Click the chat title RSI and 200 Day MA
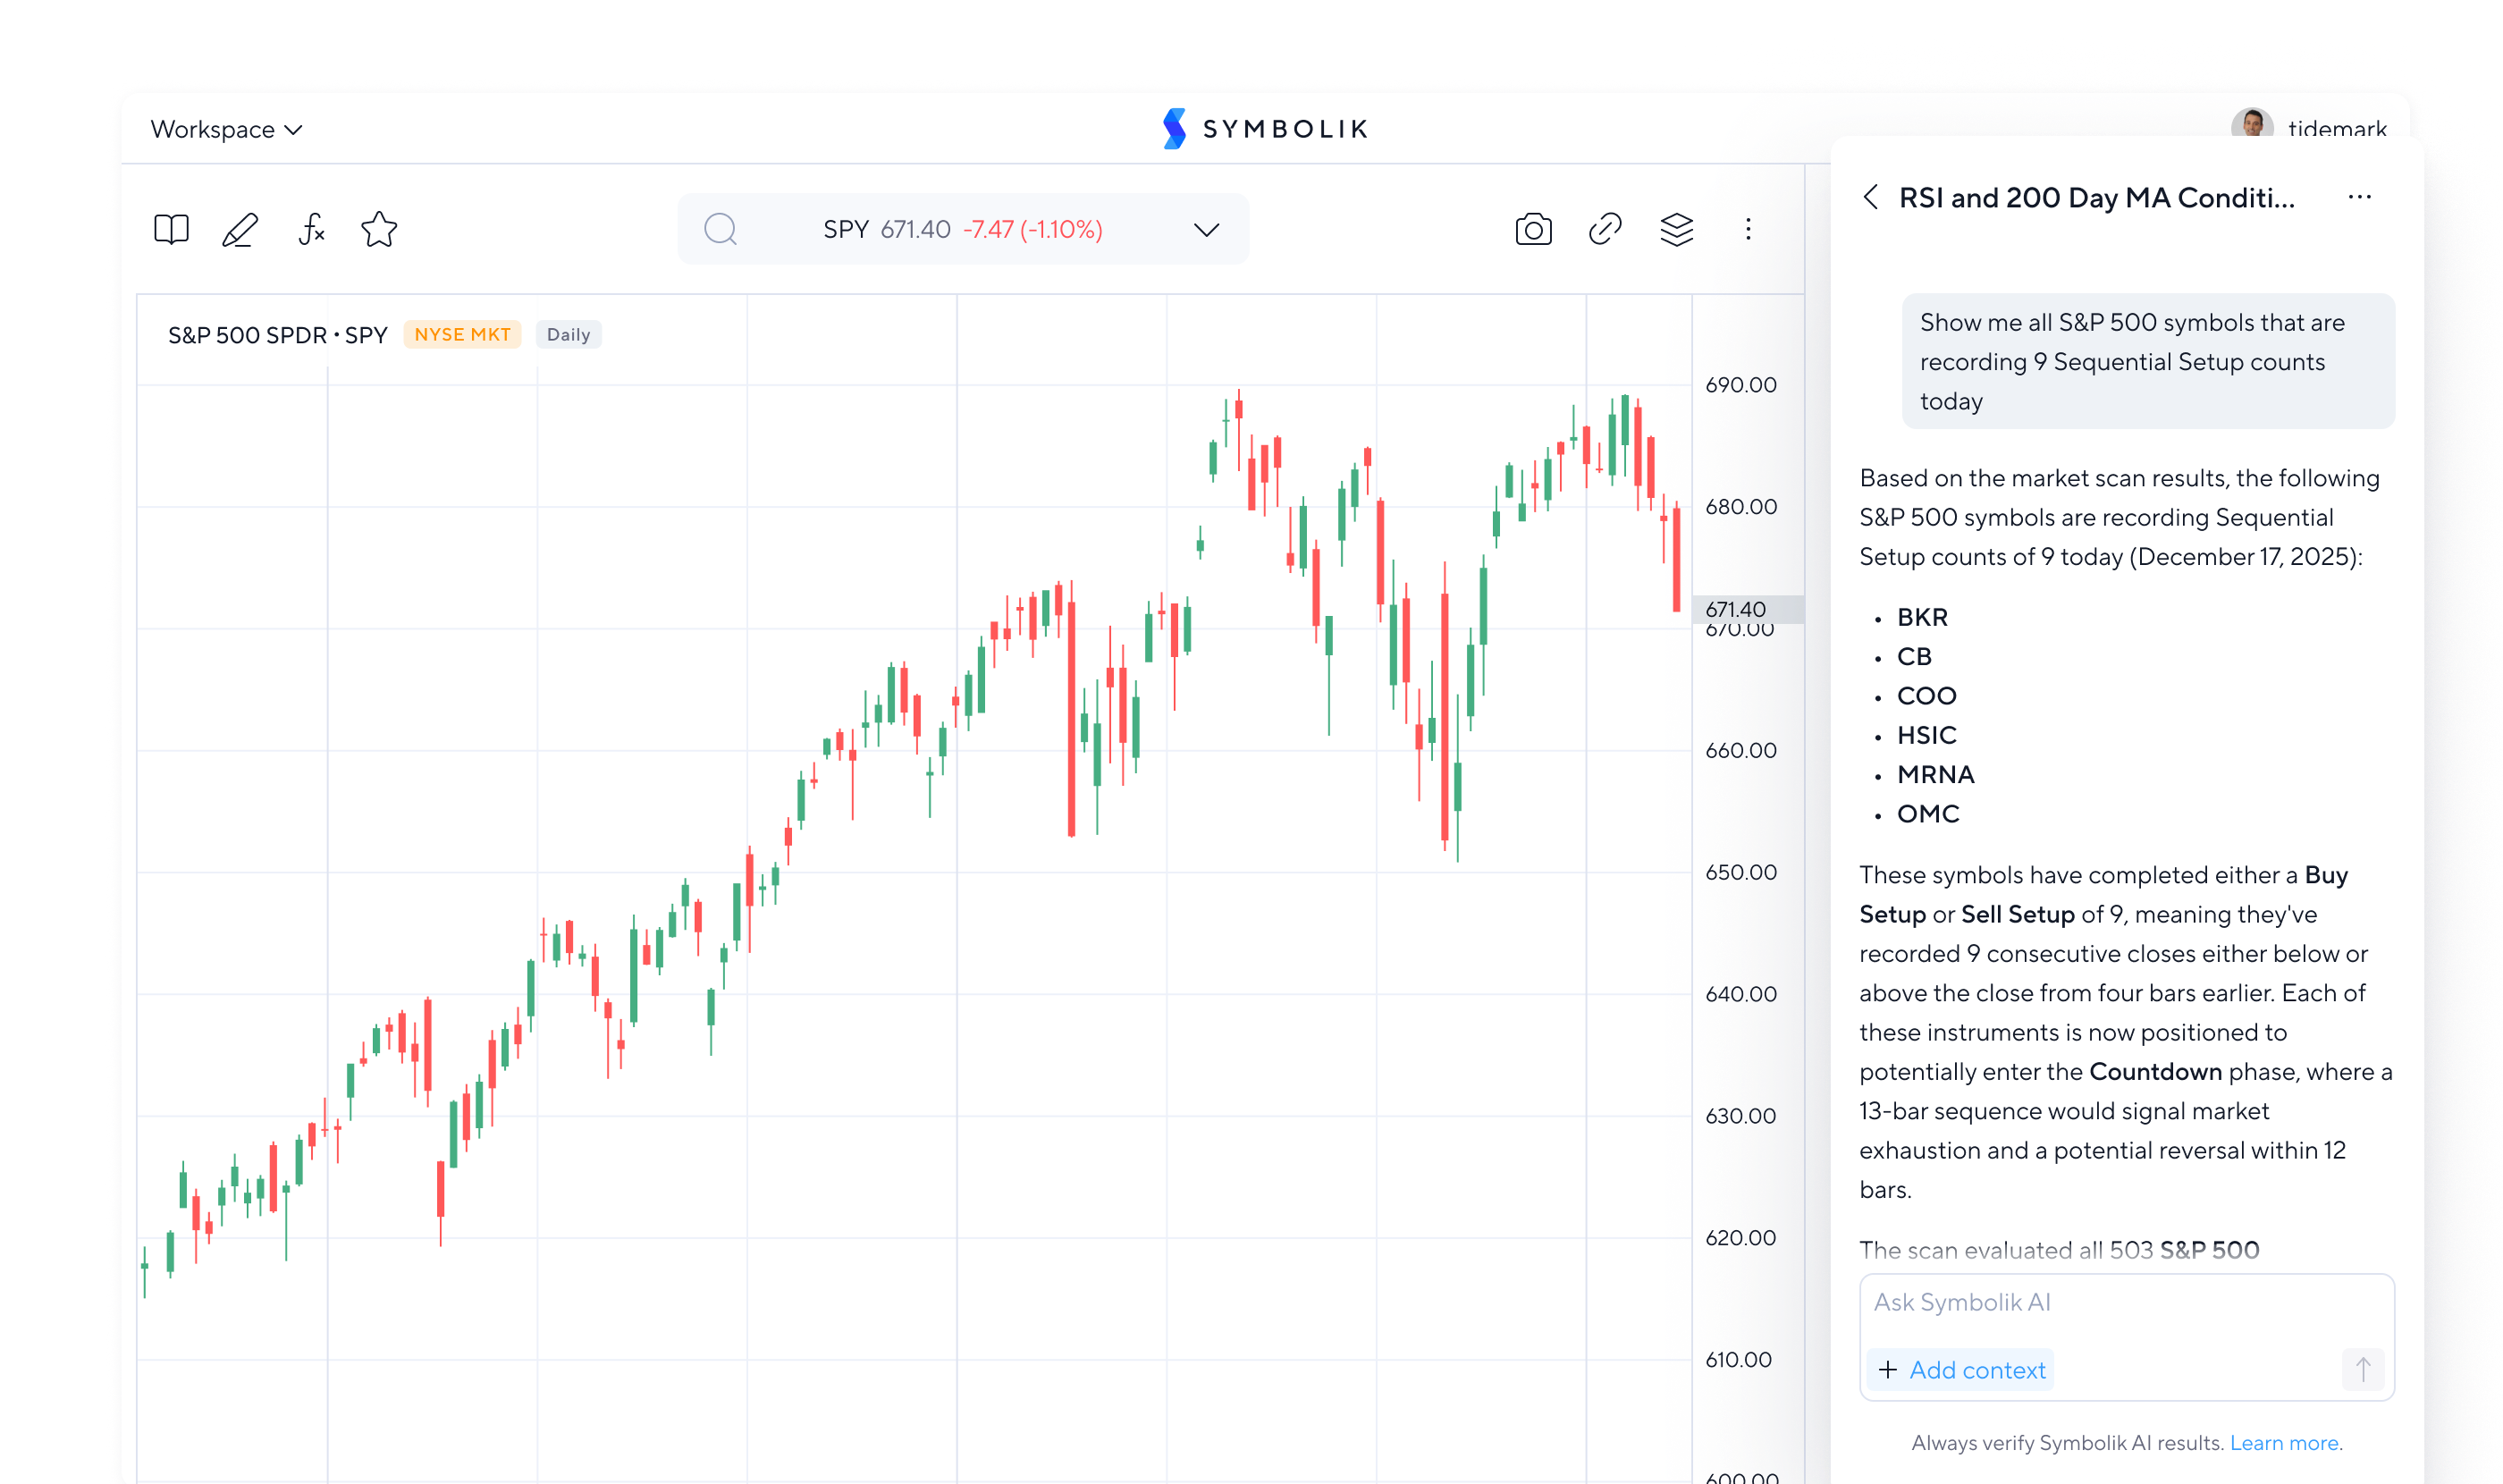This screenshot has width=2503, height=1484. 2097,198
